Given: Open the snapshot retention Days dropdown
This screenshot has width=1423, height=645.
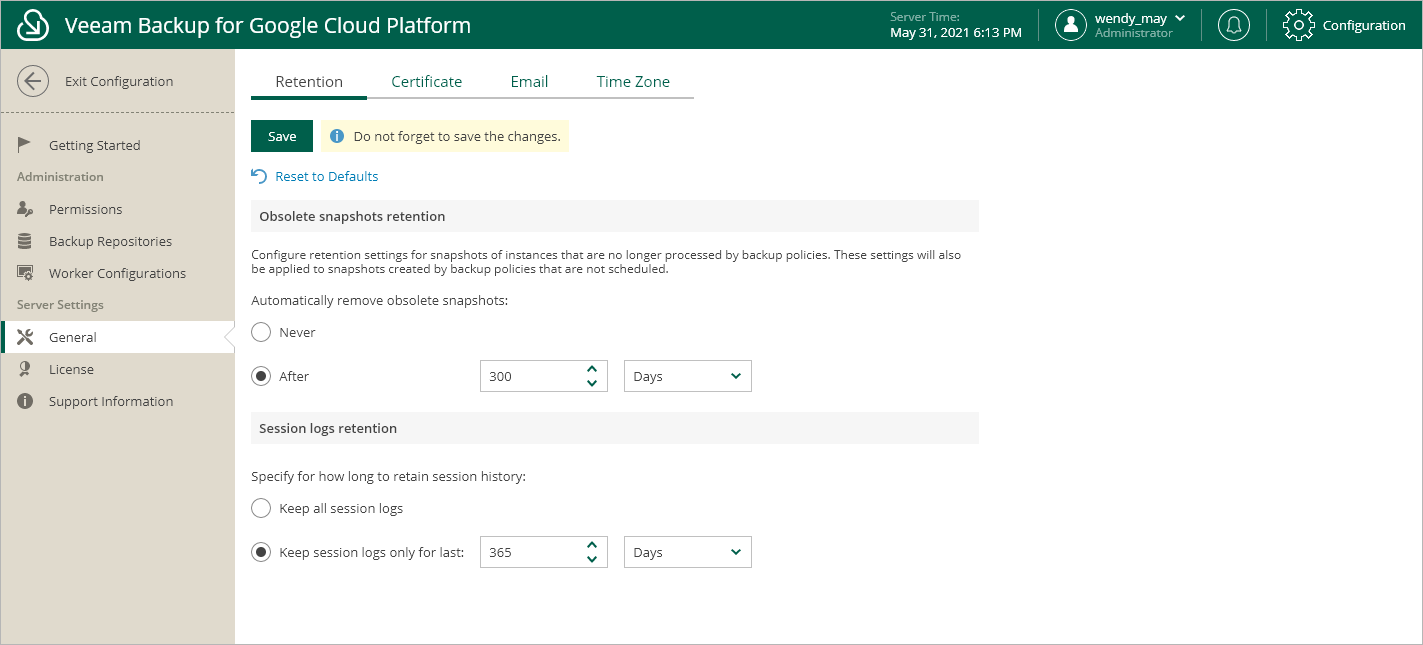Looking at the screenshot, I should [x=688, y=376].
